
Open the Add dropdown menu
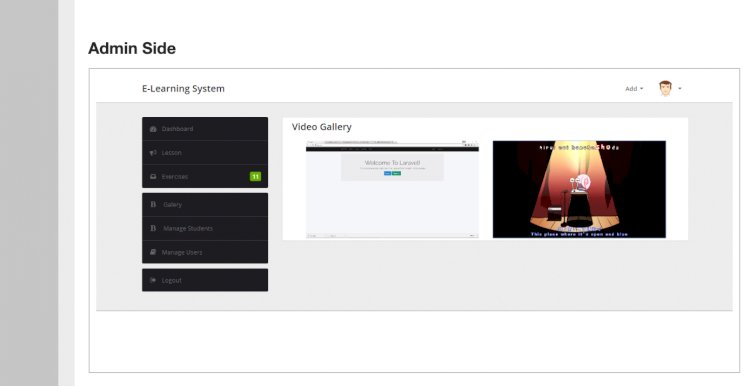[634, 88]
